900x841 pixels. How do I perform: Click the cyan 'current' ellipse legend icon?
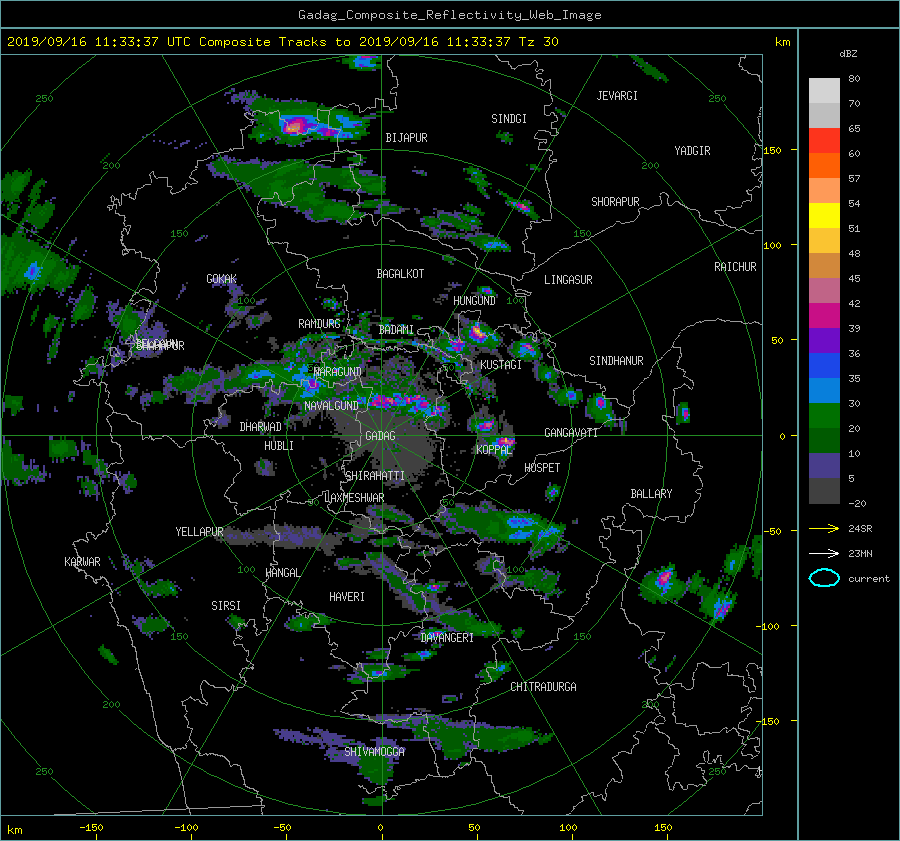pyautogui.click(x=824, y=578)
